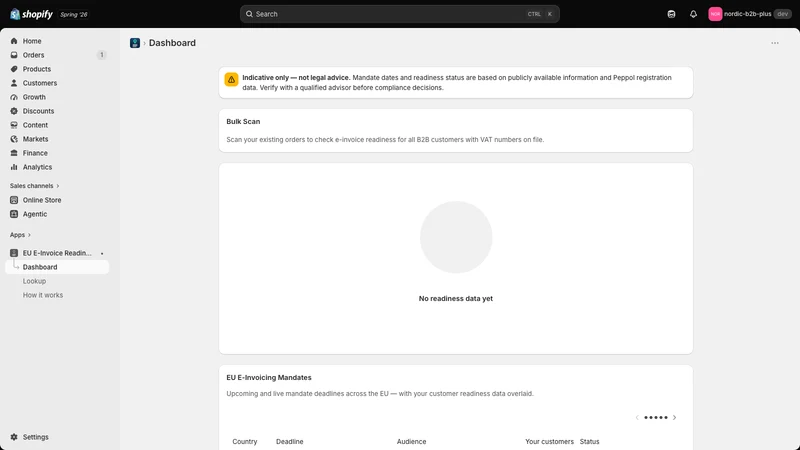
Task: Open the sidekick icon in top bar
Action: tap(671, 14)
